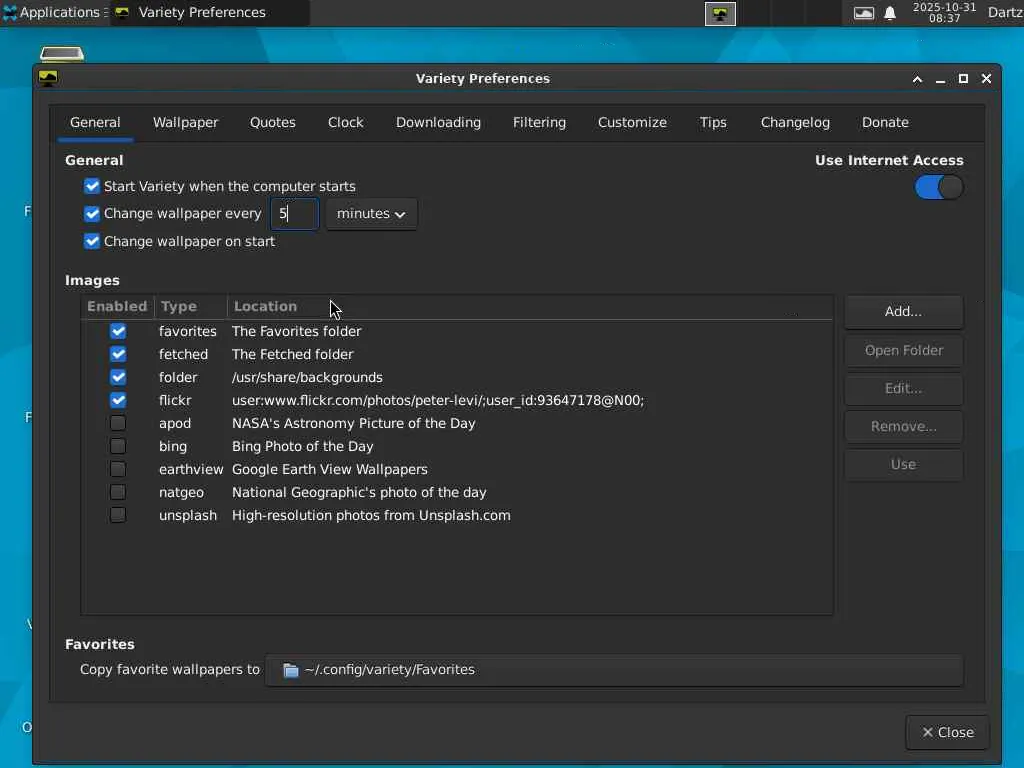Open the Donate tab
This screenshot has height=768, width=1024.
pyautogui.click(x=886, y=123)
